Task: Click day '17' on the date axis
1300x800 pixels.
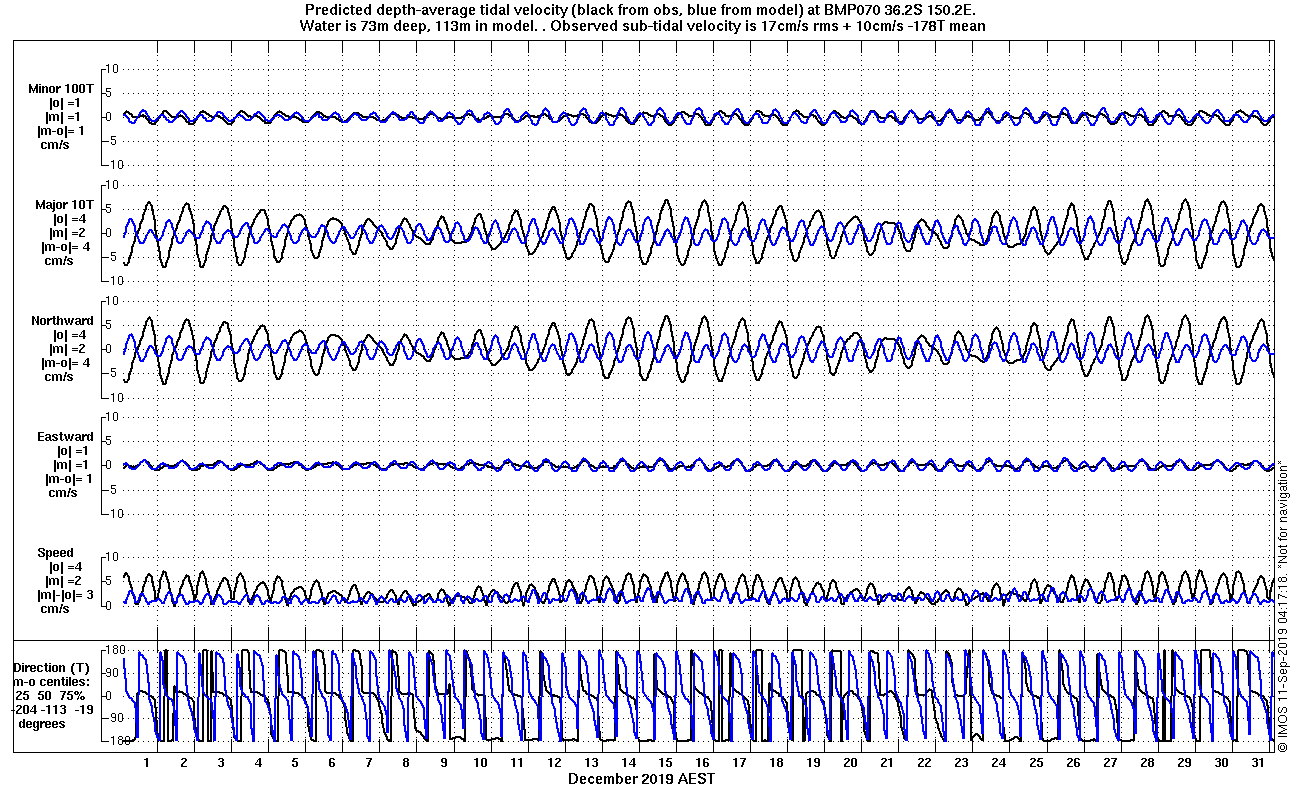Action: click(x=739, y=762)
